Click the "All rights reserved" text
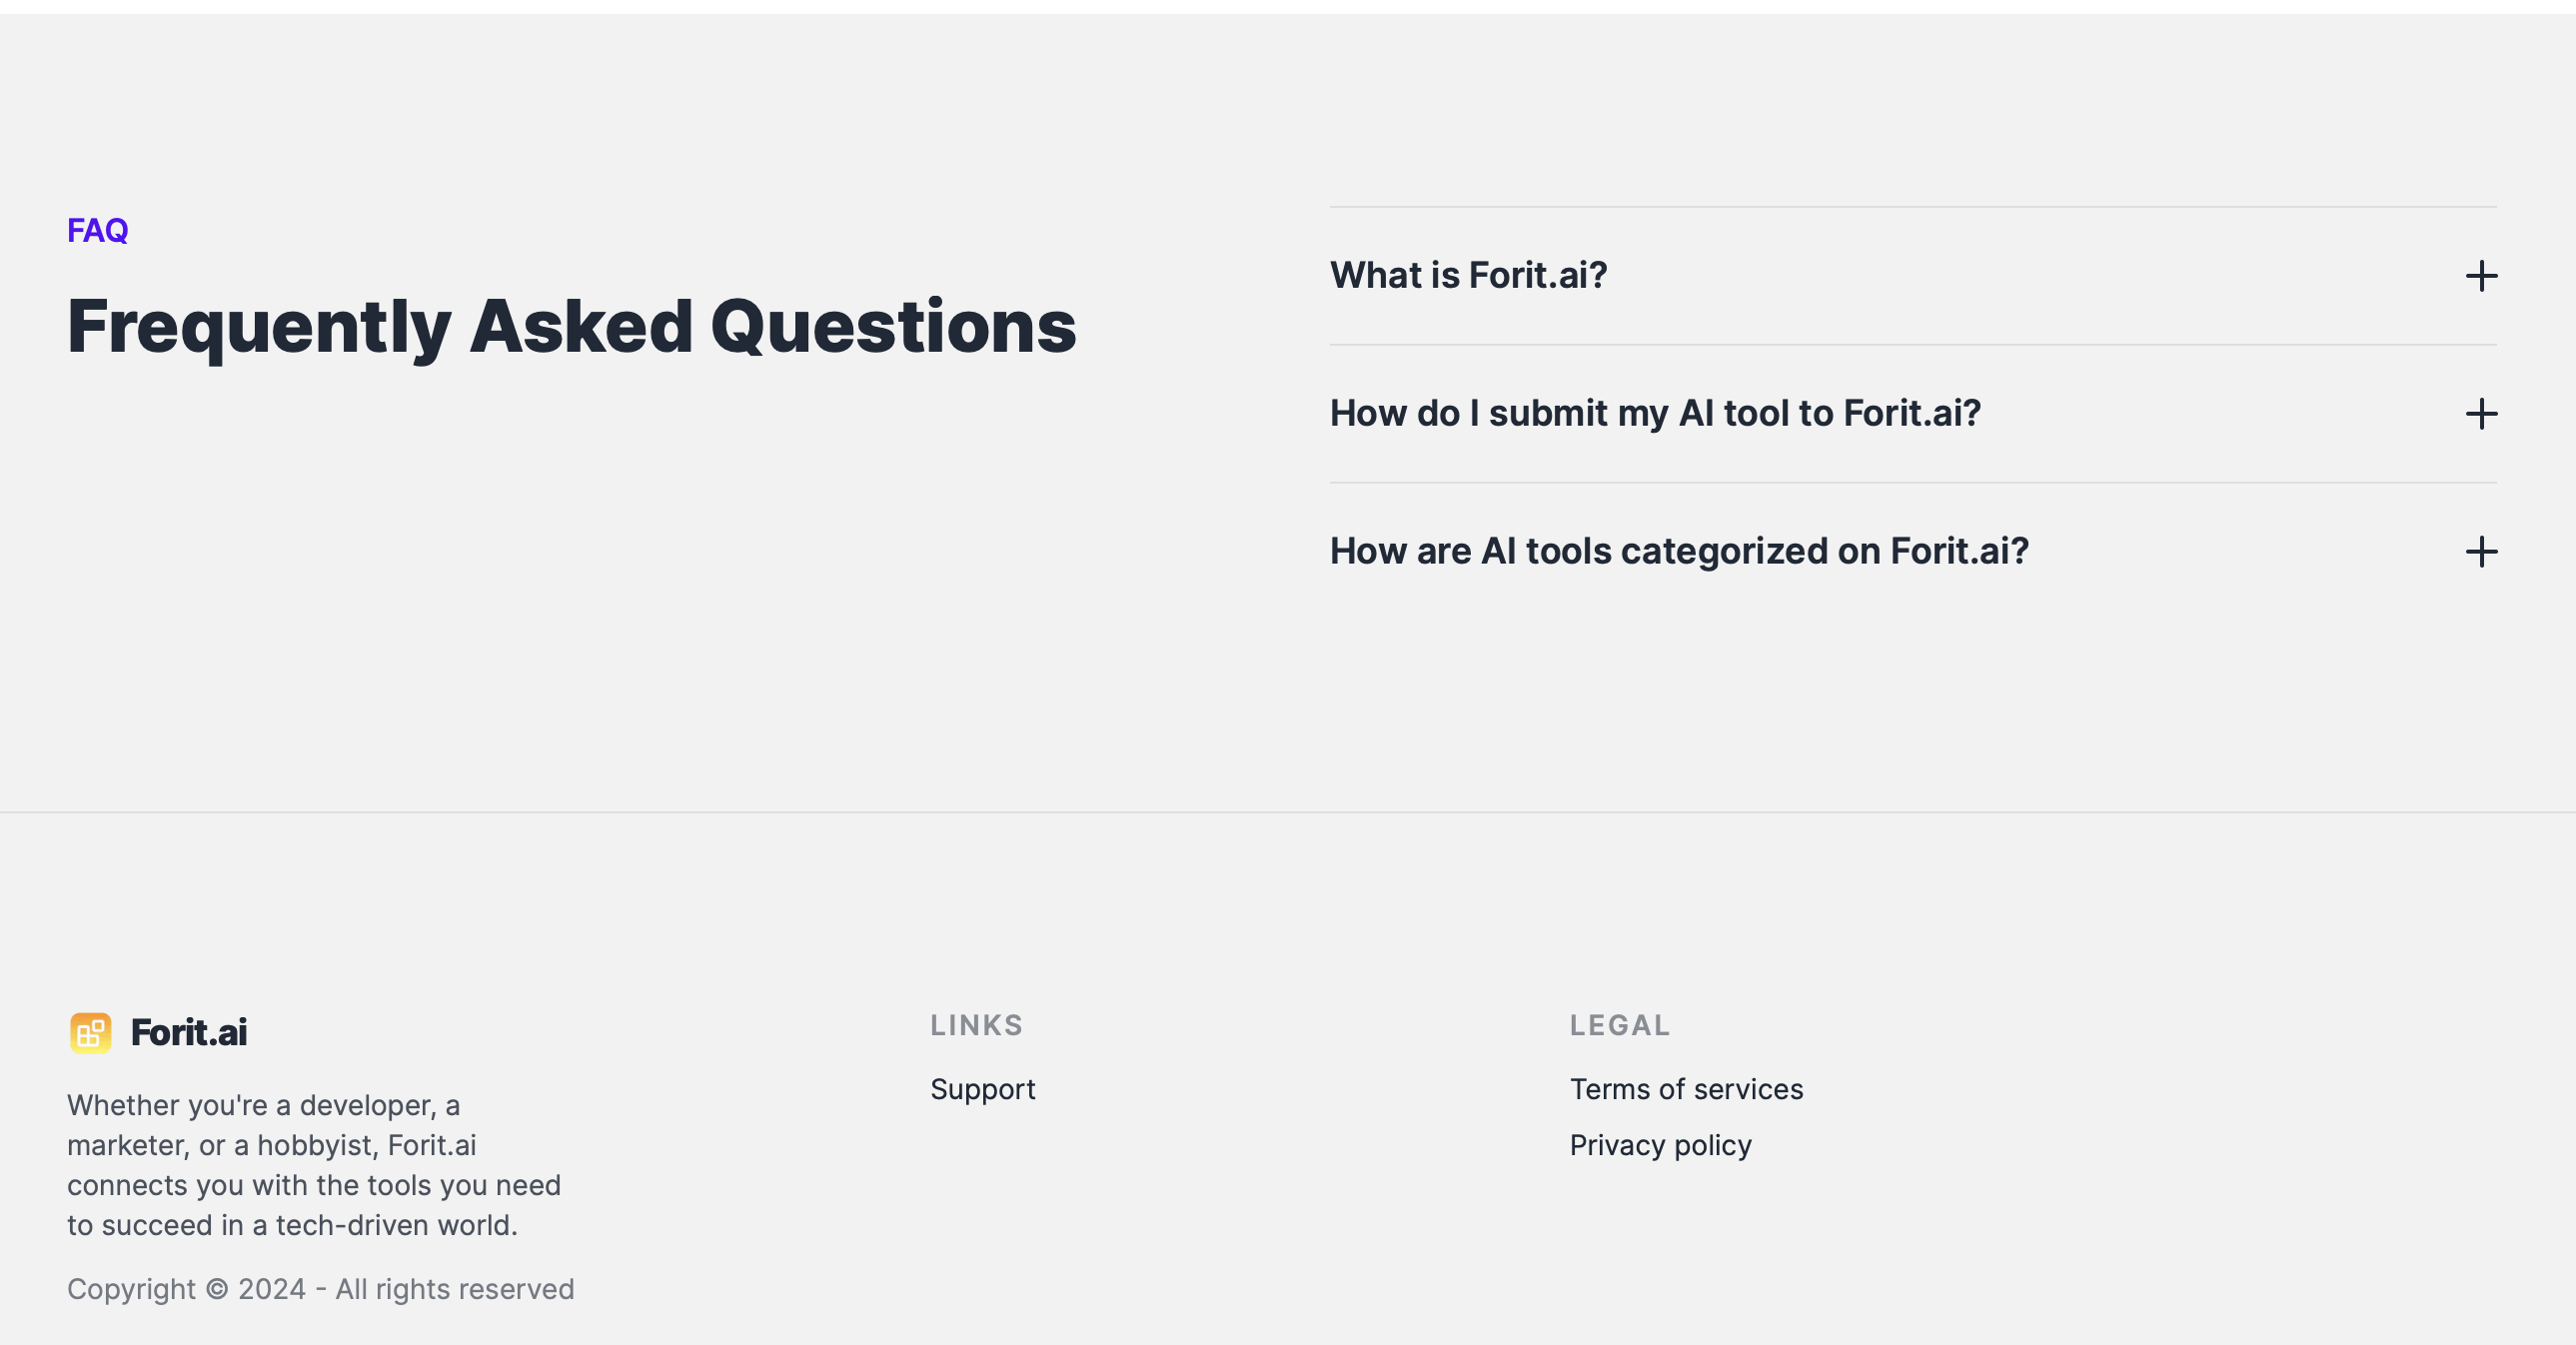Image resolution: width=2576 pixels, height=1345 pixels. (x=455, y=1289)
